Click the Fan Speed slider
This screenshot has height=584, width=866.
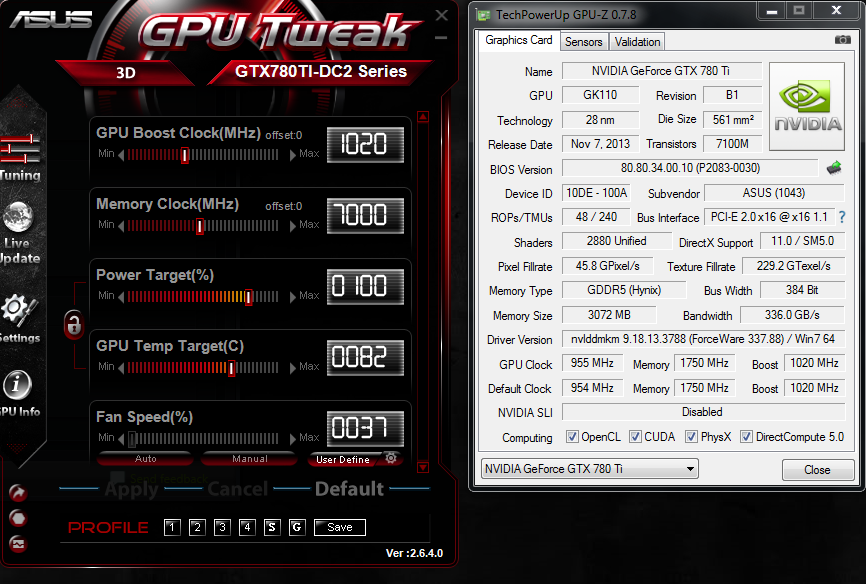[x=203, y=439]
